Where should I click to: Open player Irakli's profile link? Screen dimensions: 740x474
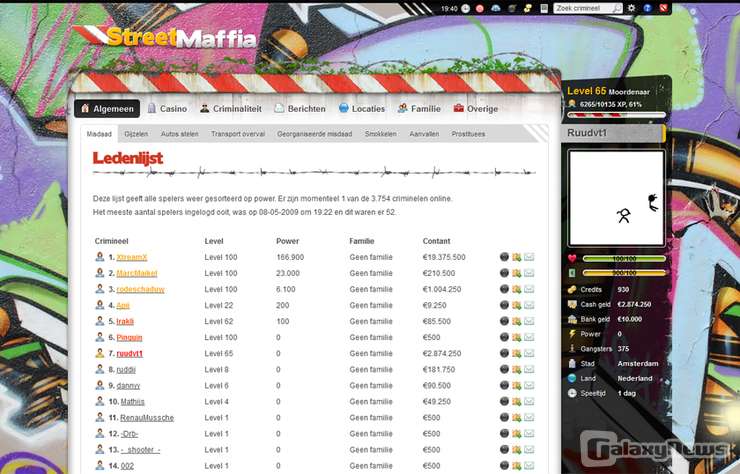125,322
